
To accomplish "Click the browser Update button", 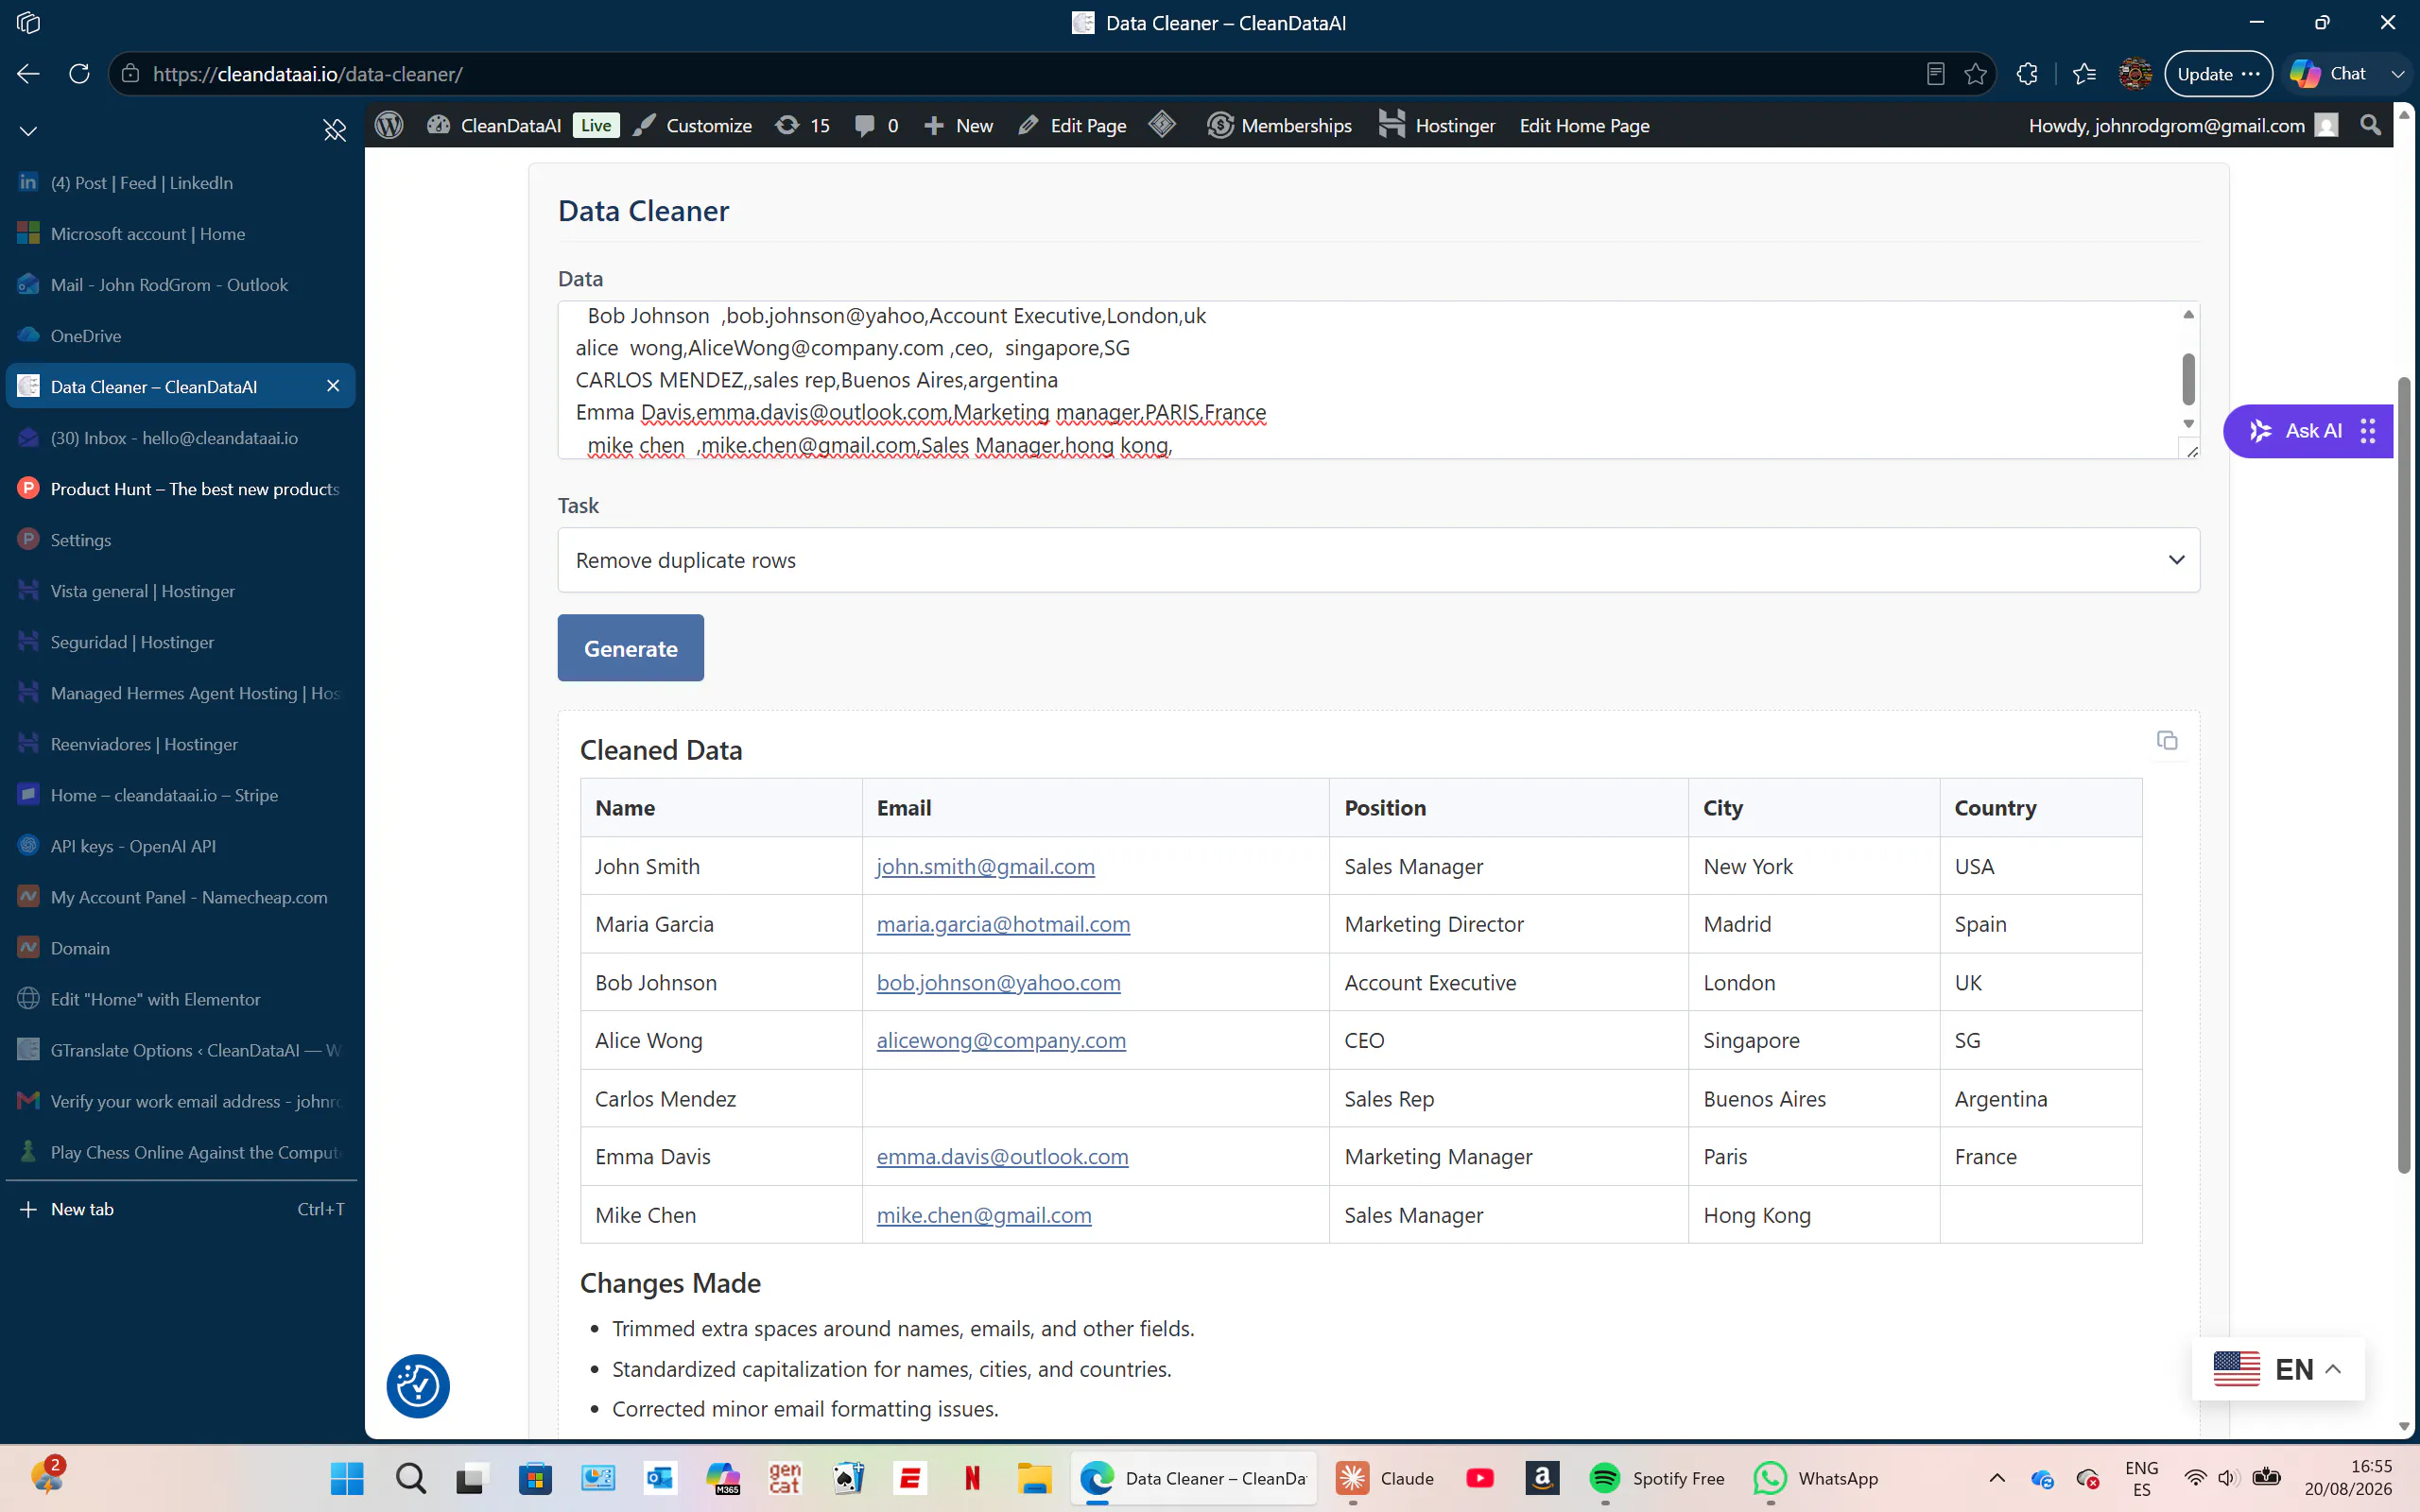I will [2217, 74].
